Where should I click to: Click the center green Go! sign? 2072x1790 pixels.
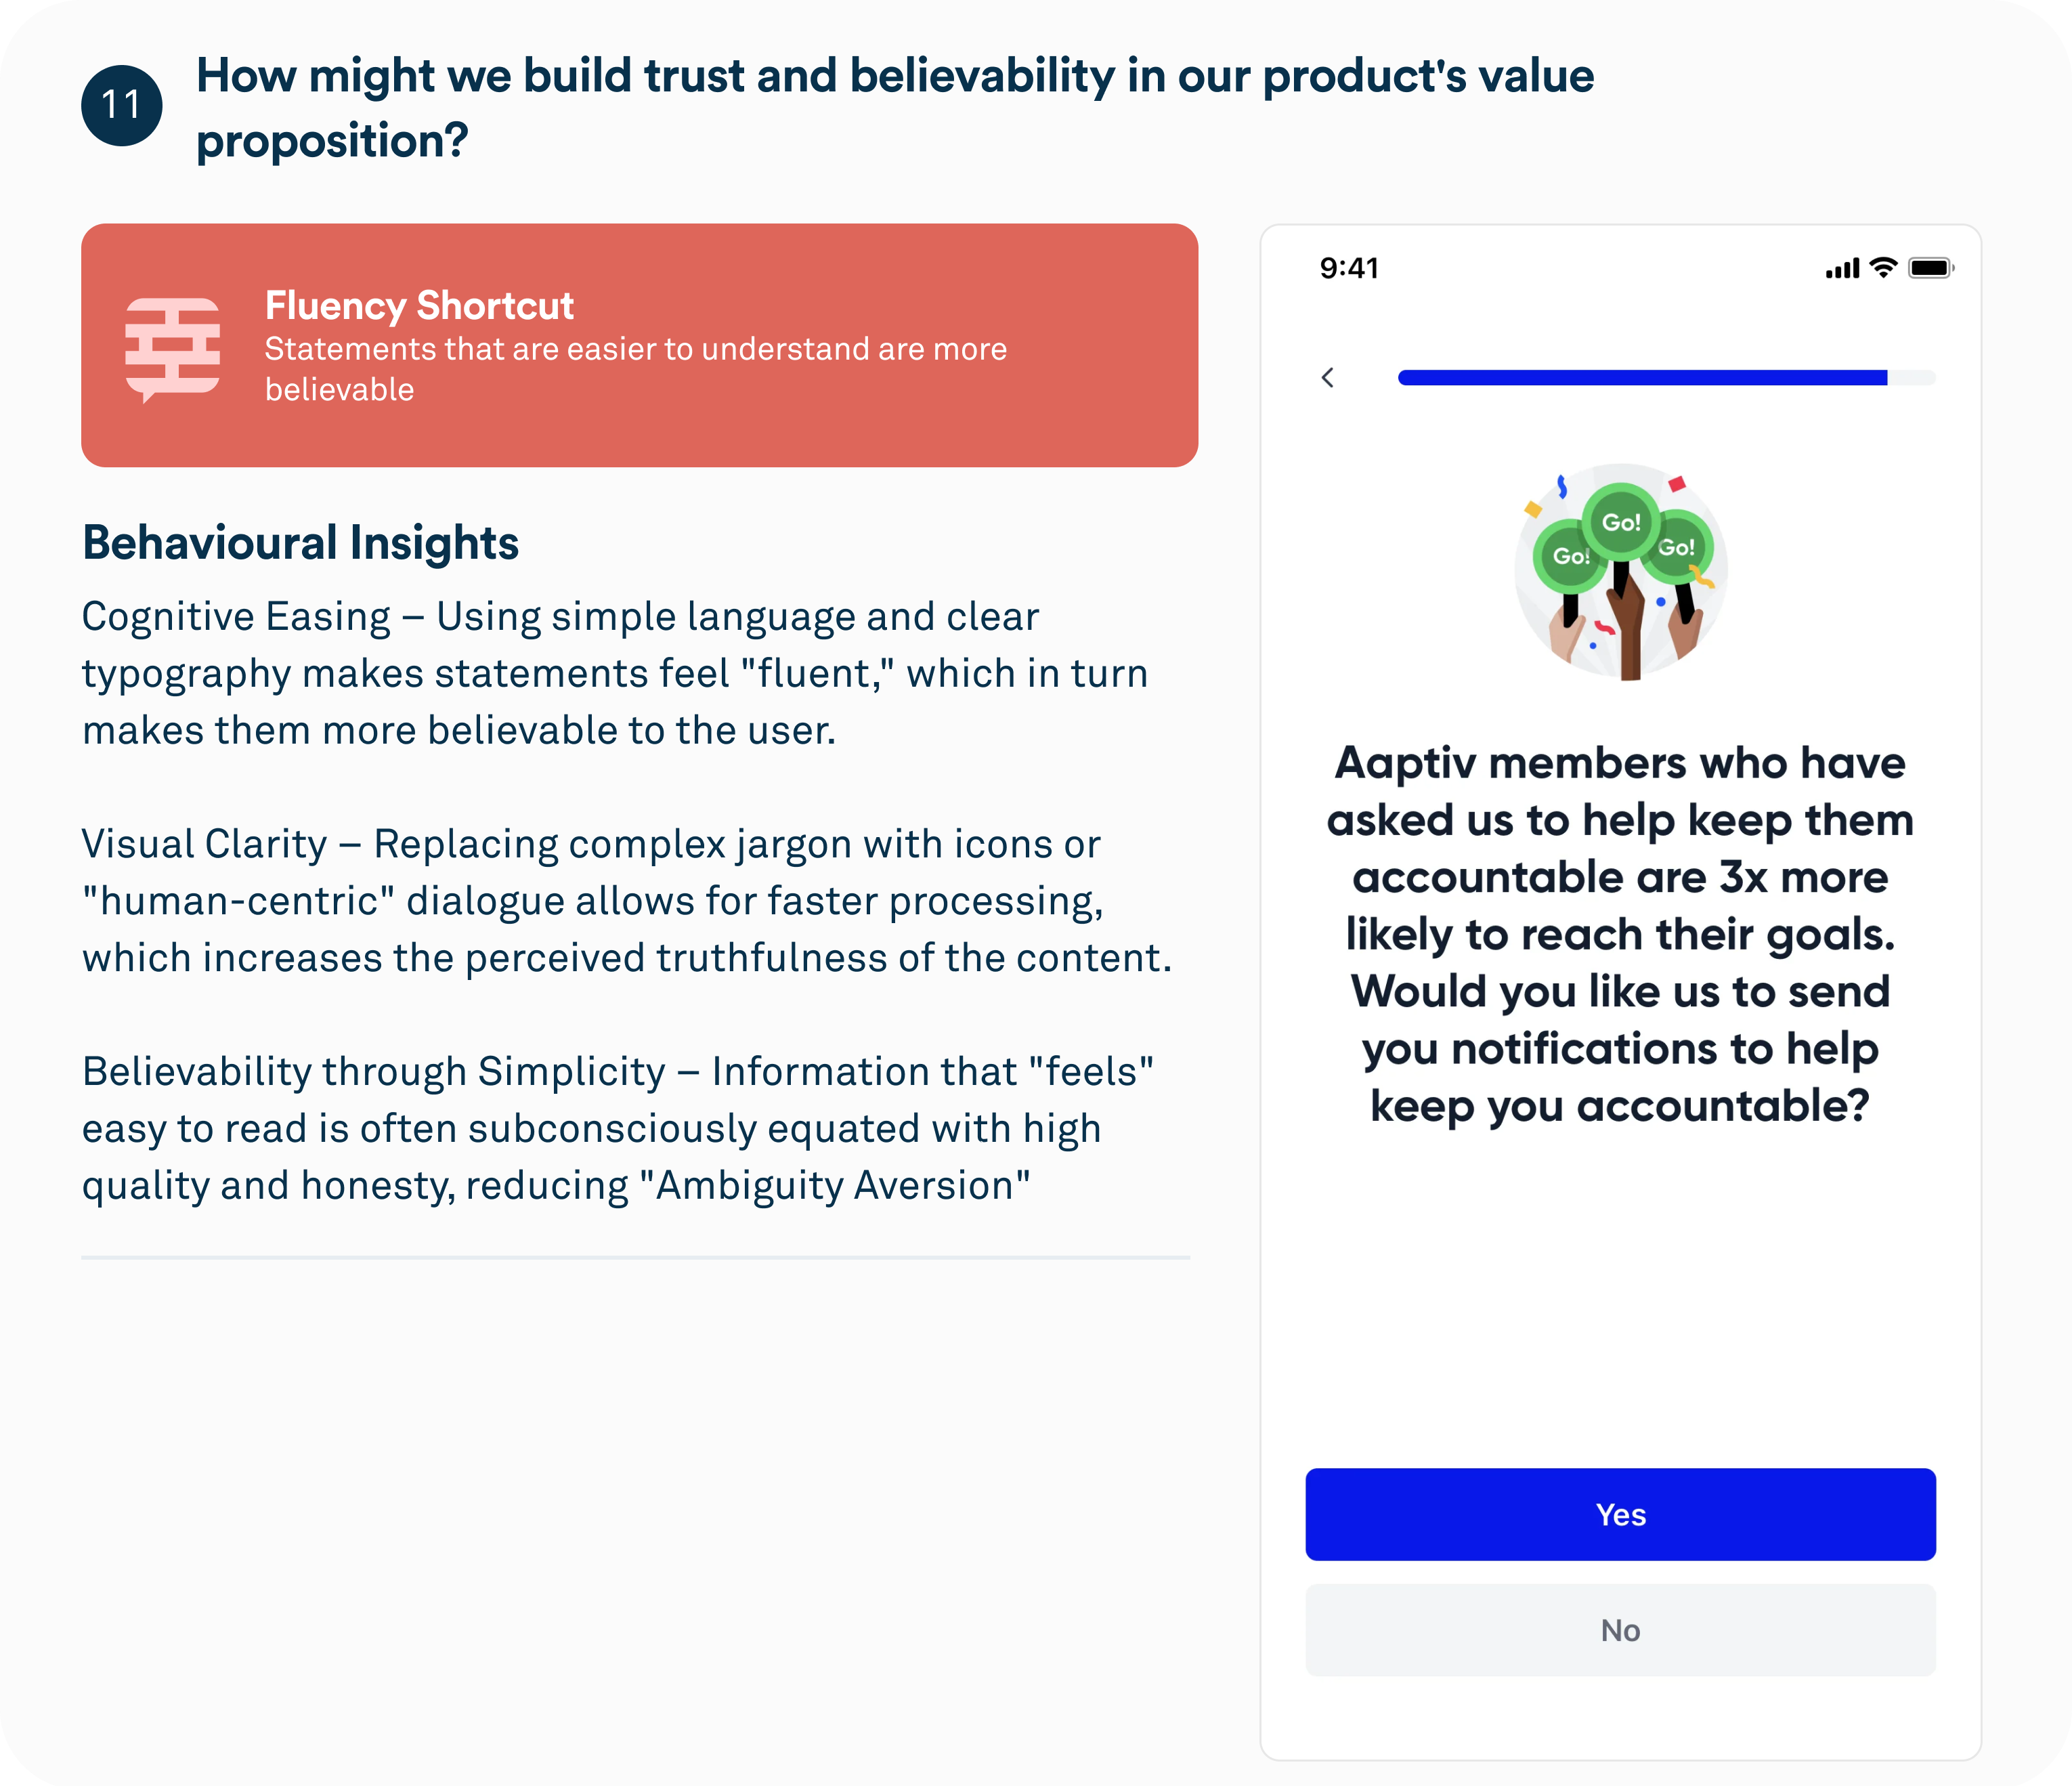pos(1621,522)
